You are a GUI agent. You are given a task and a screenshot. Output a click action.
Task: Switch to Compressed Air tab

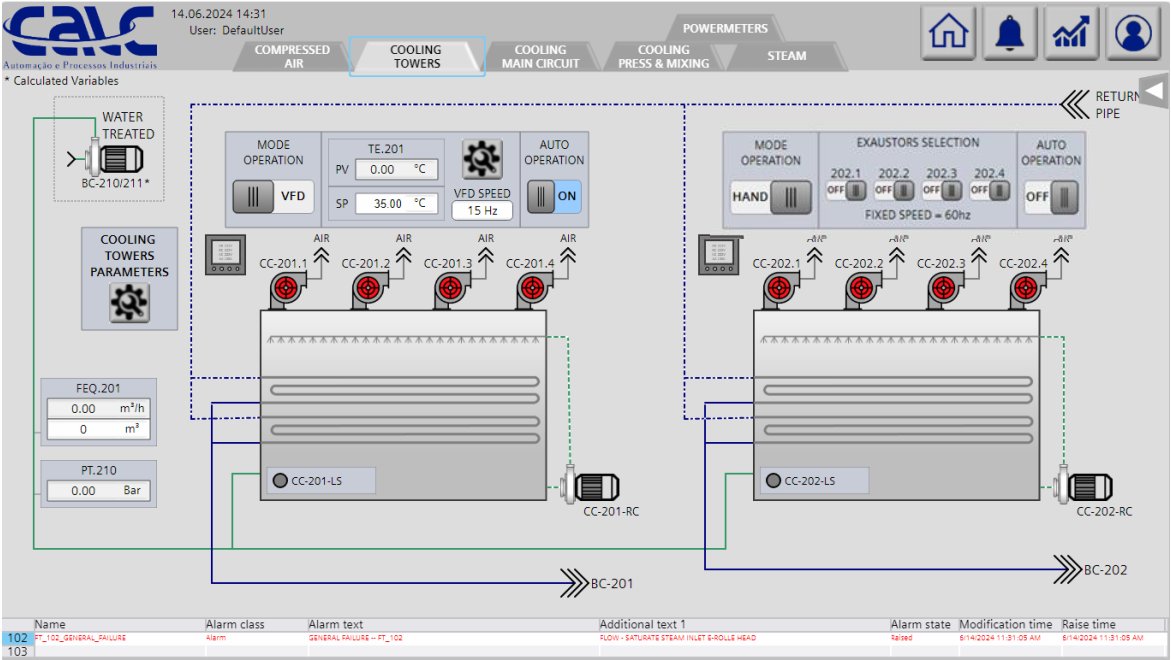click(290, 56)
